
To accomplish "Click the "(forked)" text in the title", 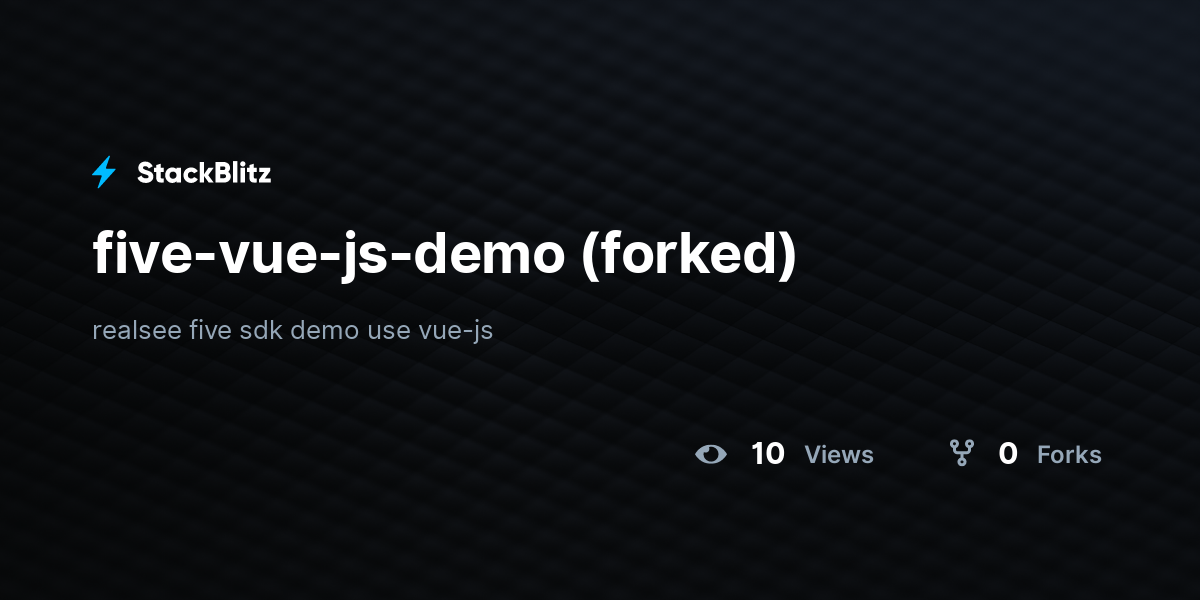I will [x=690, y=255].
